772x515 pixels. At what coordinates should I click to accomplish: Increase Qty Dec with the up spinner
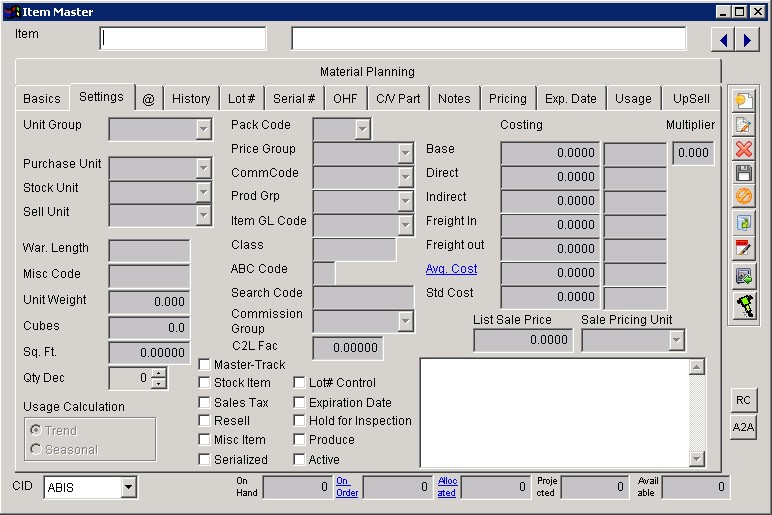tap(158, 373)
